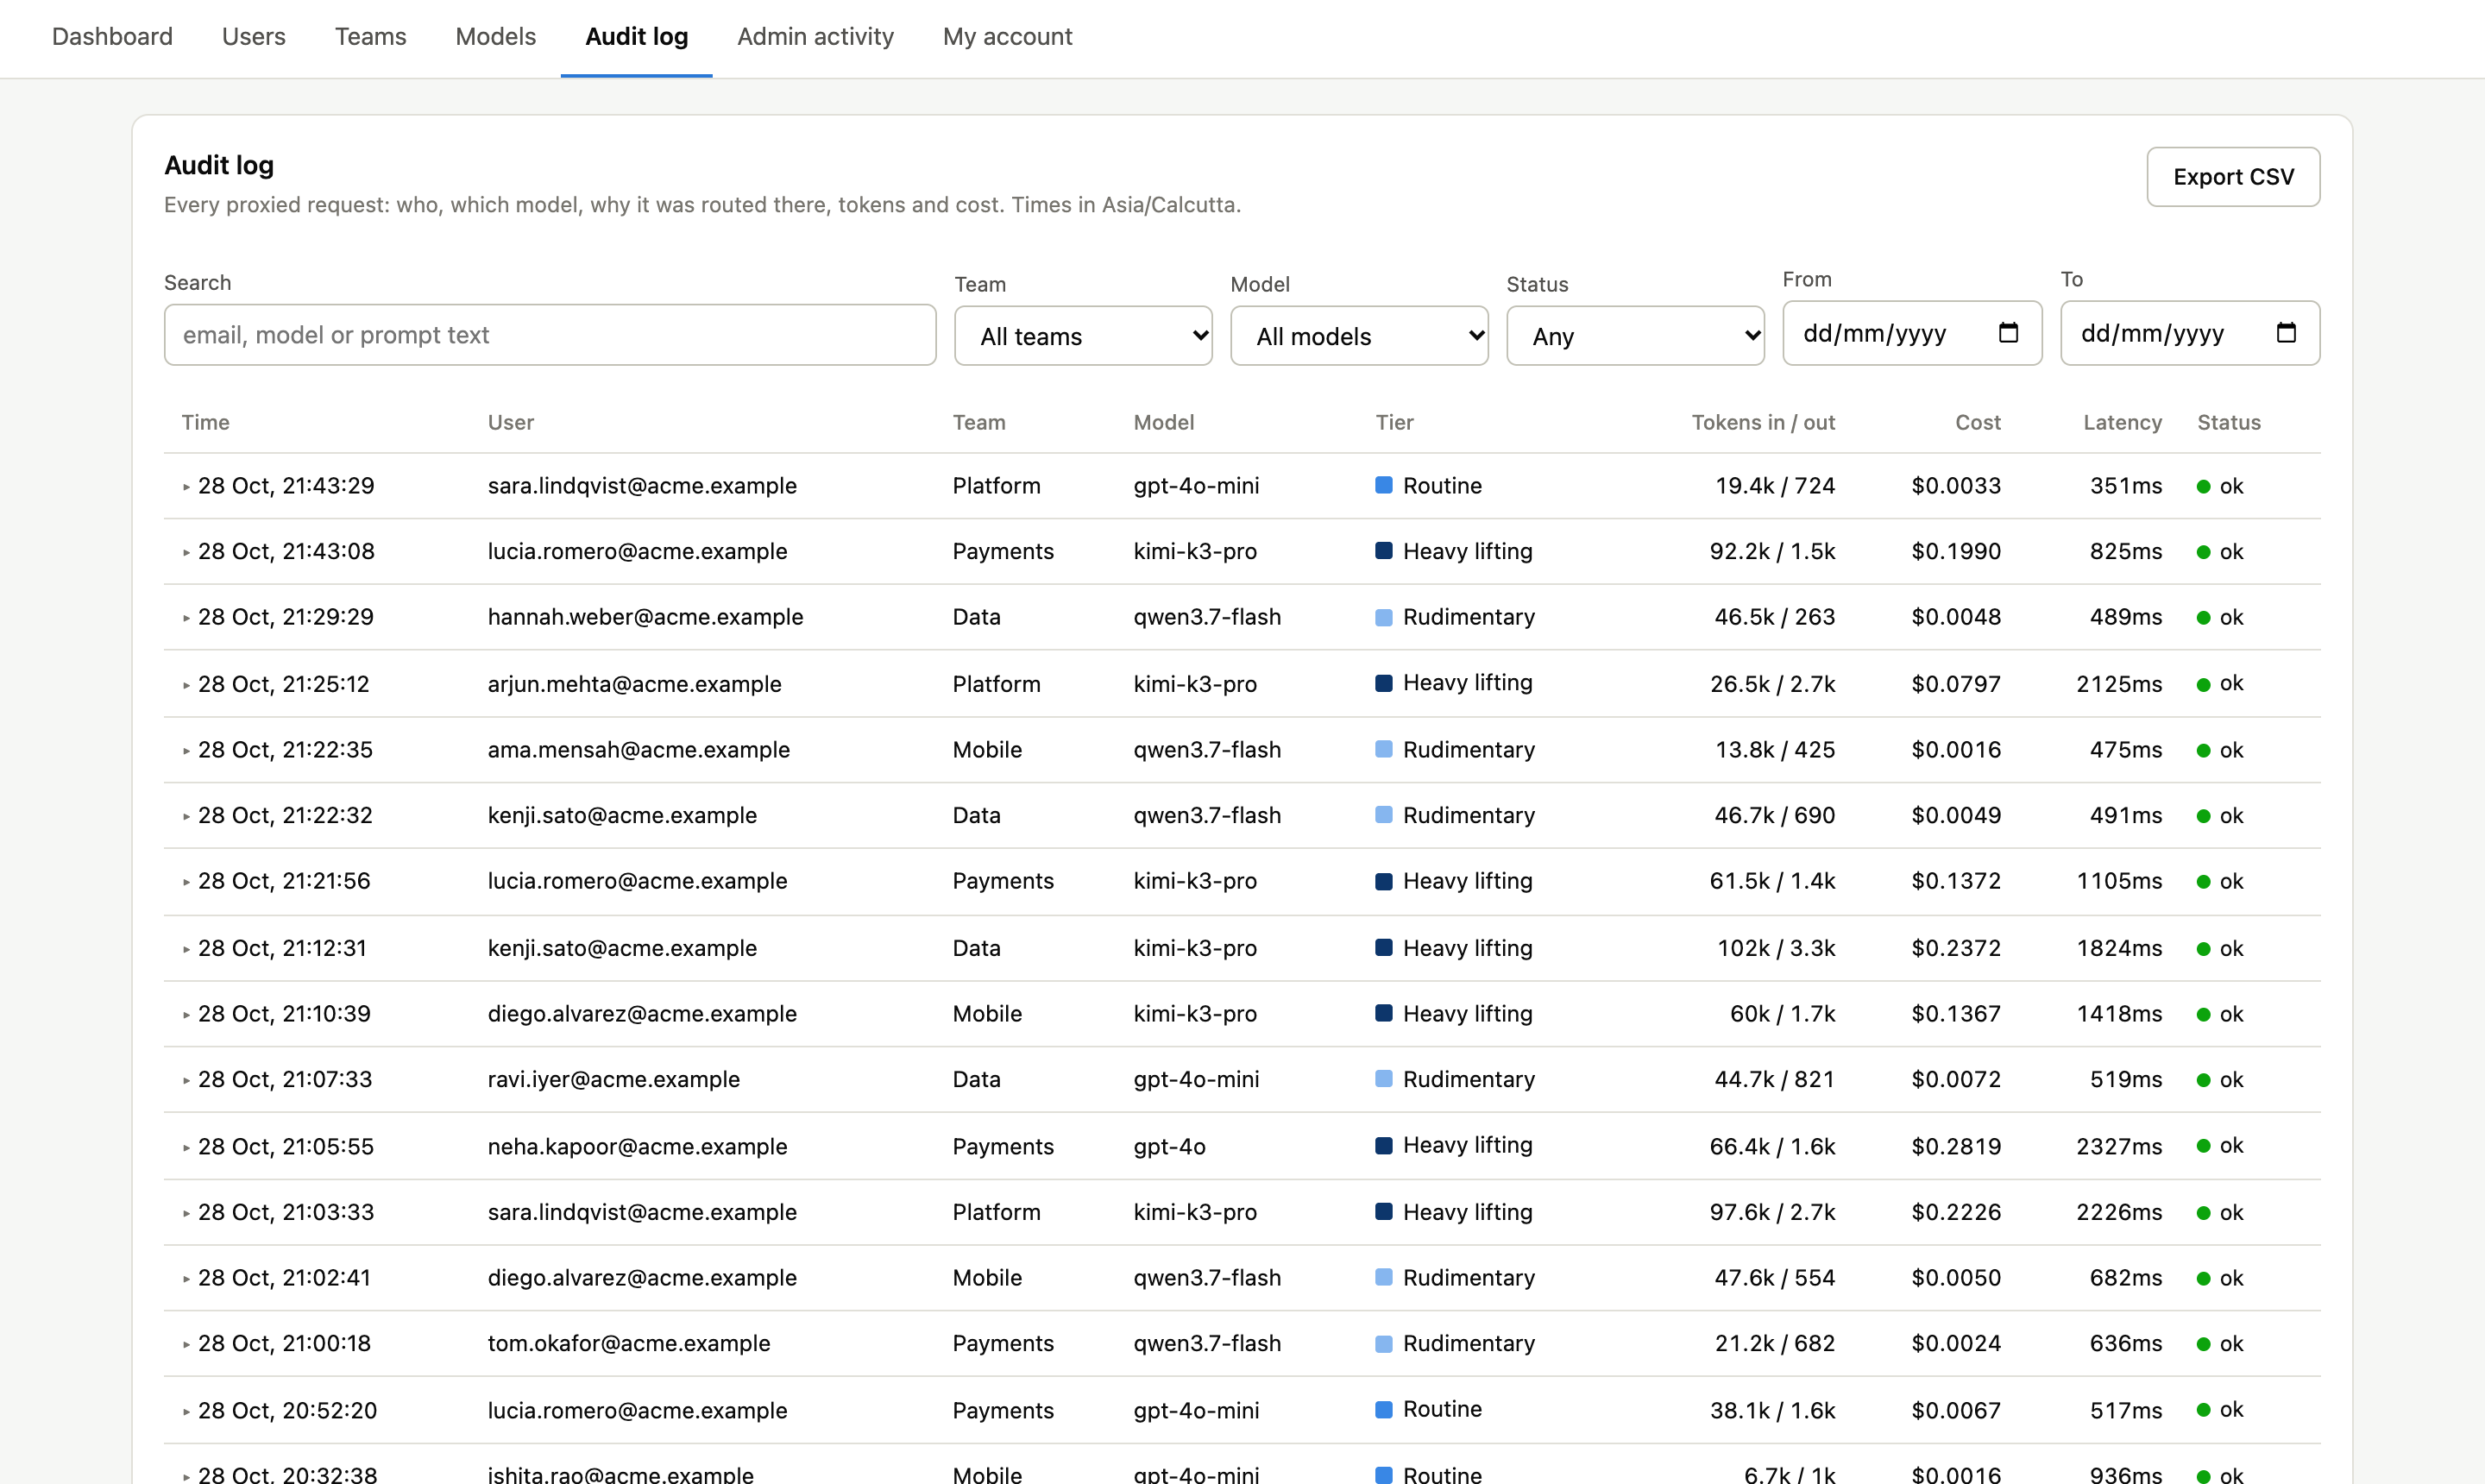The height and width of the screenshot is (1484, 2485).
Task: Open the Admin activity tab
Action: coord(816,37)
